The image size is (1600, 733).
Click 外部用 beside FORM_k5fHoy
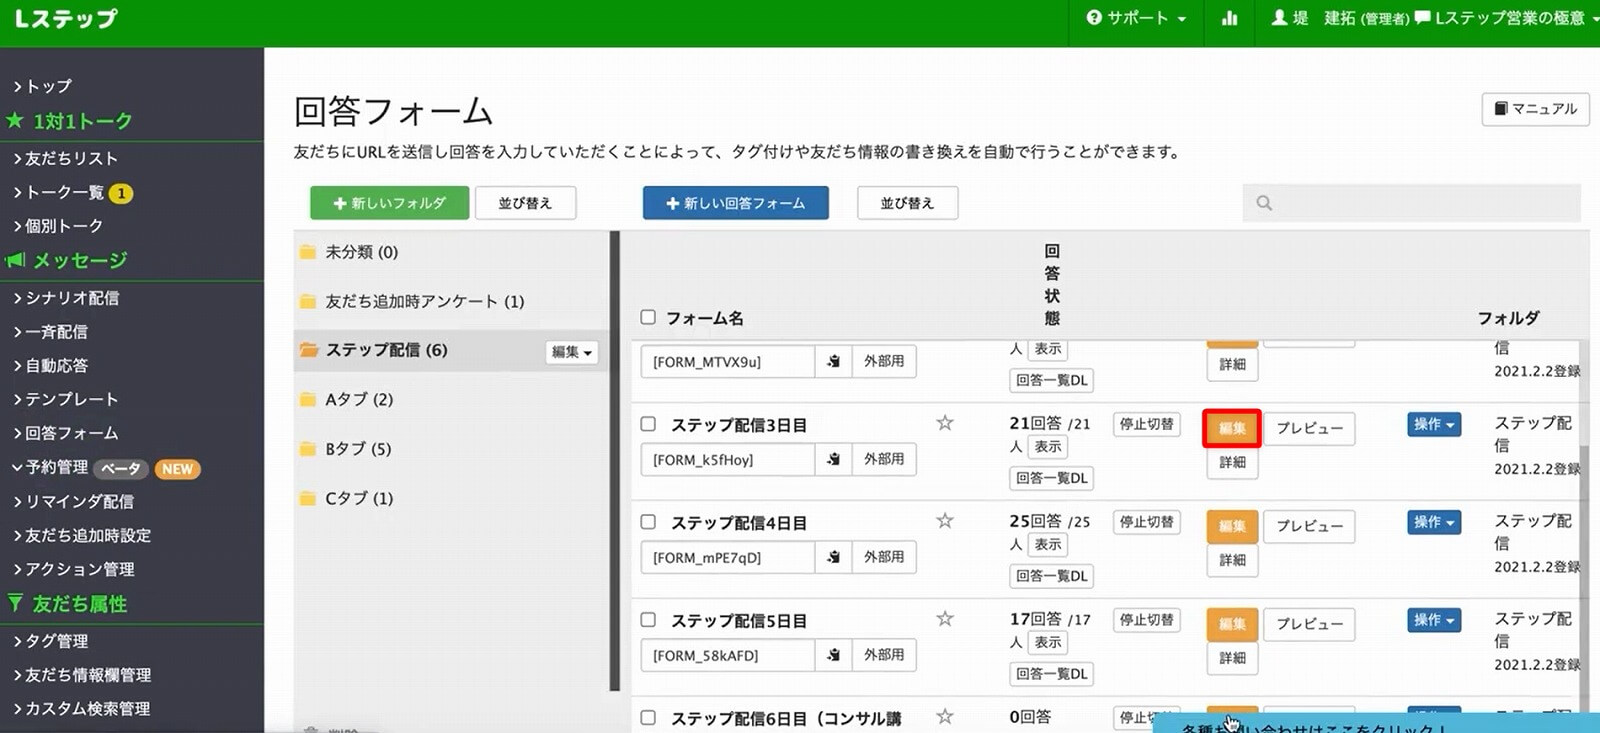pos(884,459)
